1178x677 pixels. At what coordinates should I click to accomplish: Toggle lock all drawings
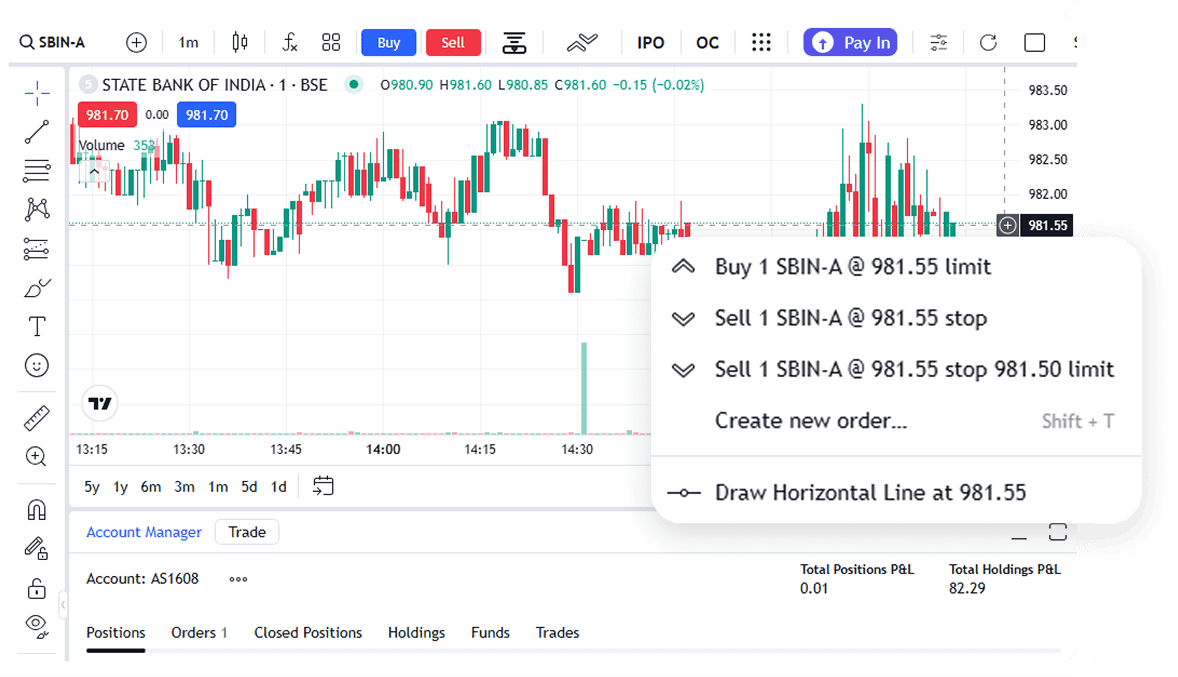[37, 587]
